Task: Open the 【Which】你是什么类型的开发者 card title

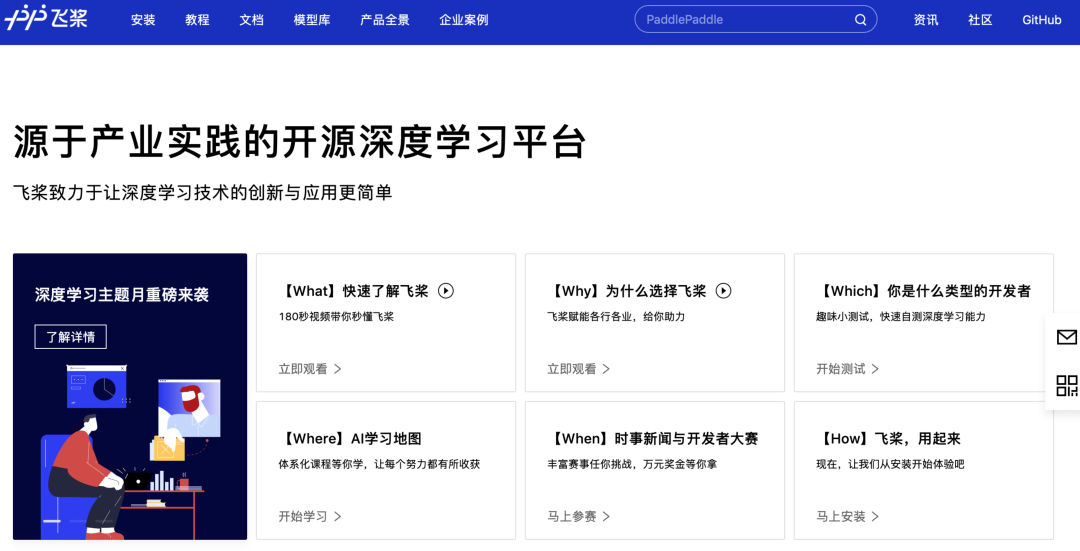Action: coord(924,291)
